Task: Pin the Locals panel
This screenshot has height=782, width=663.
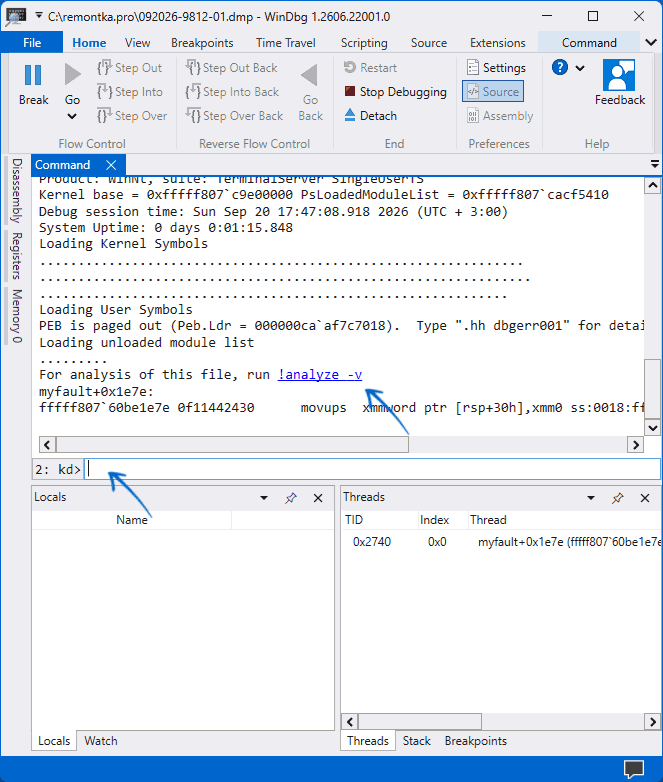Action: pos(291,498)
